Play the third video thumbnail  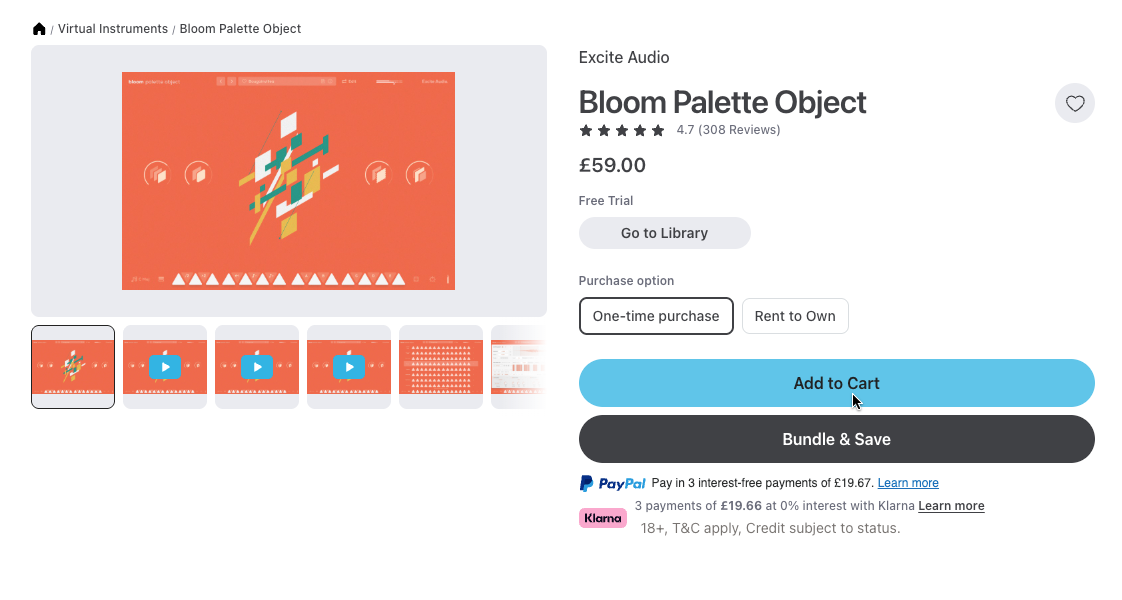tap(349, 367)
